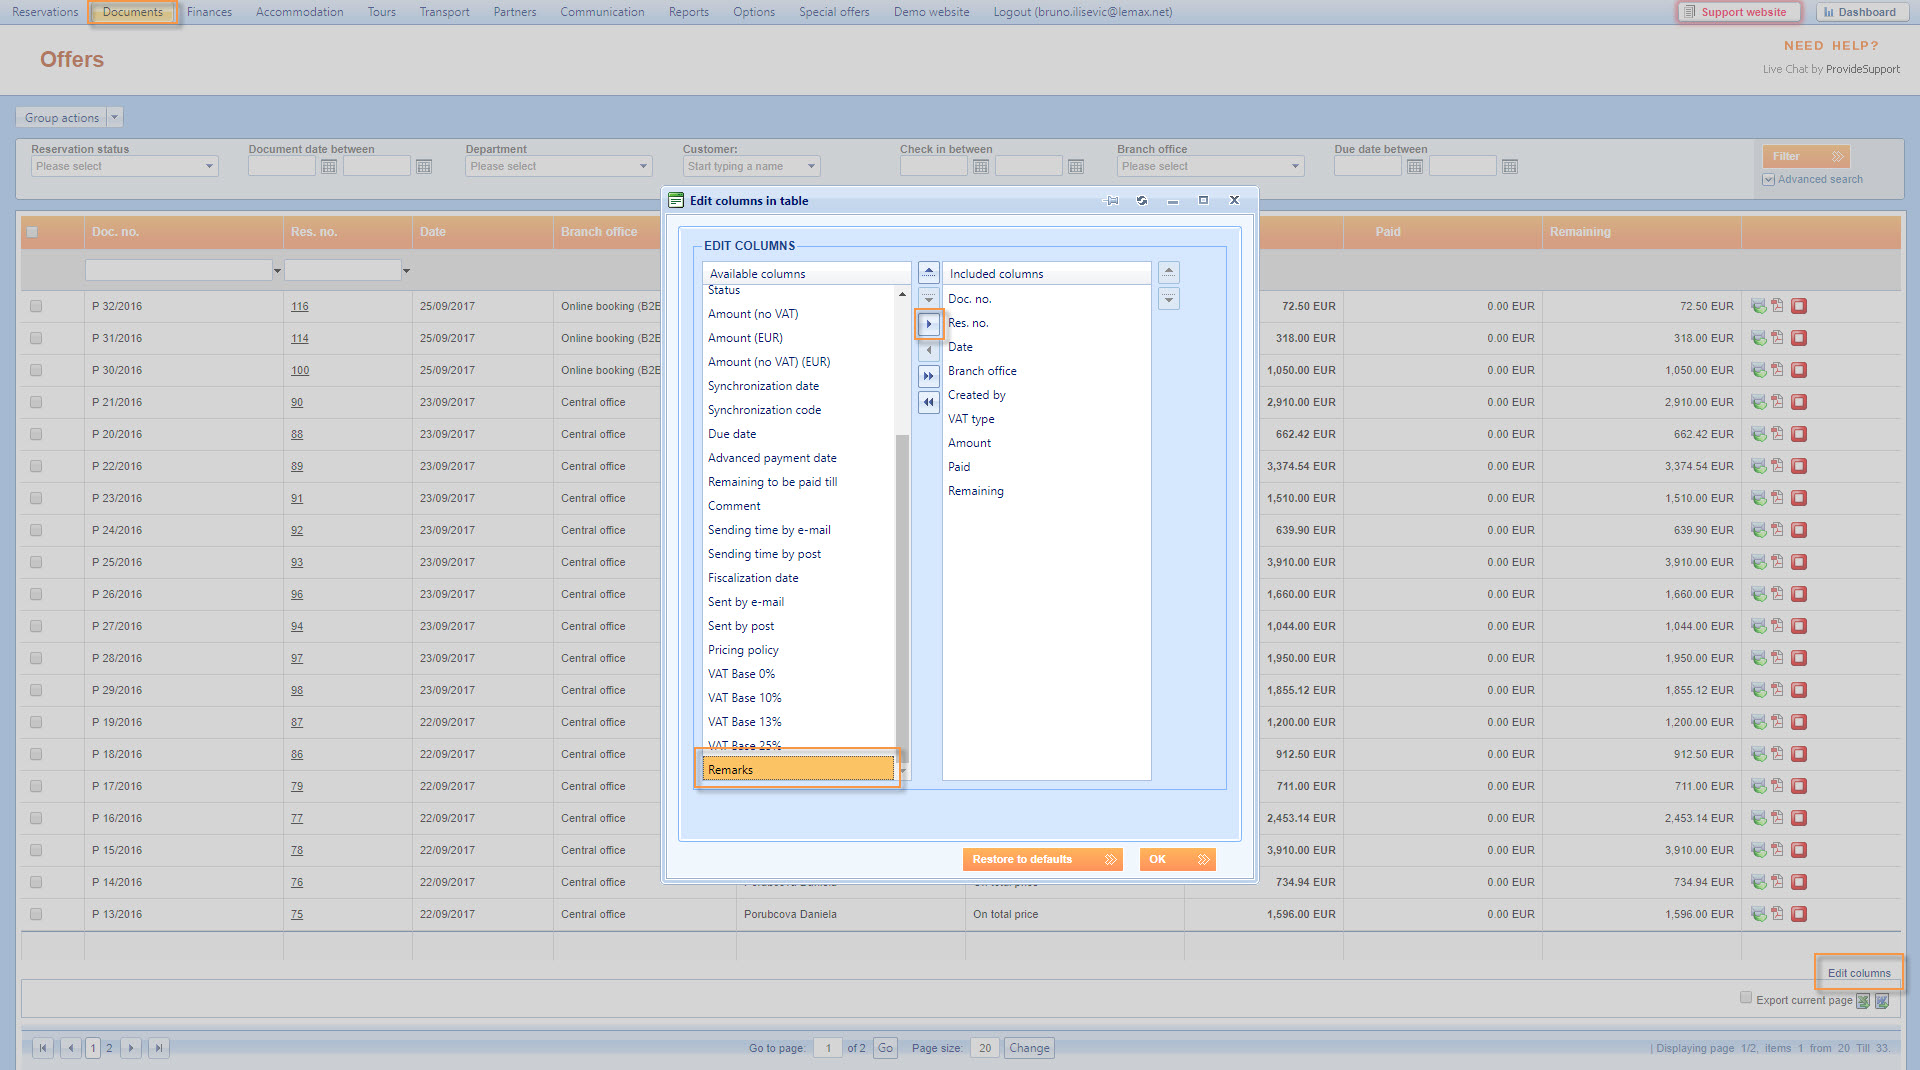
Task: Check the row box for P 13/2016
Action: point(36,914)
